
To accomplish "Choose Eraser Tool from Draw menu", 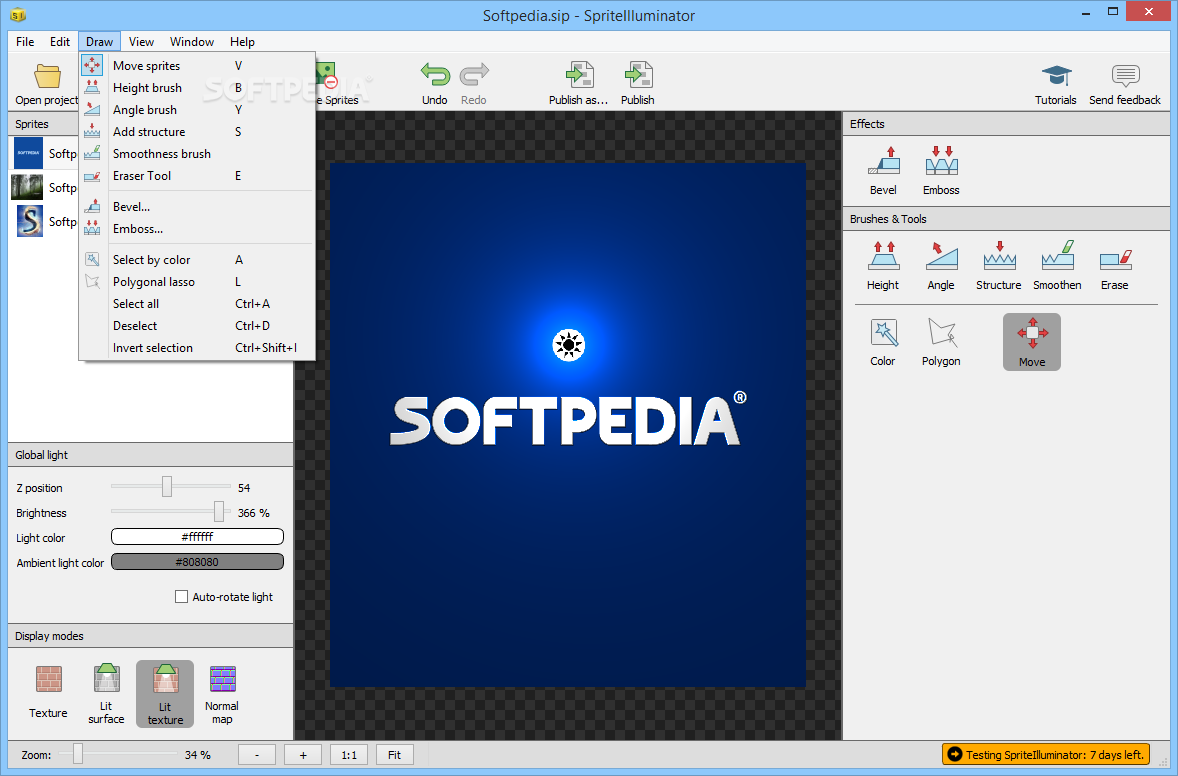I will (197, 176).
